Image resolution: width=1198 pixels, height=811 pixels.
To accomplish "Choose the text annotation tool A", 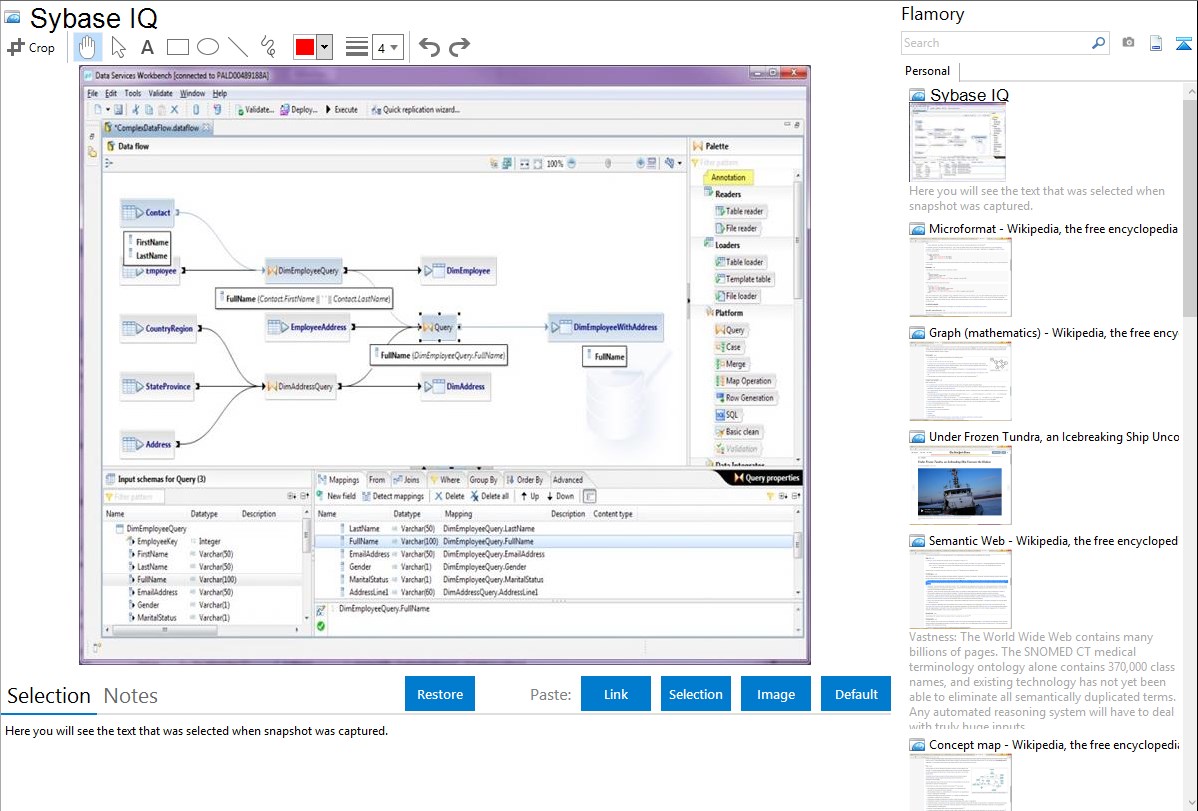I will tap(147, 47).
